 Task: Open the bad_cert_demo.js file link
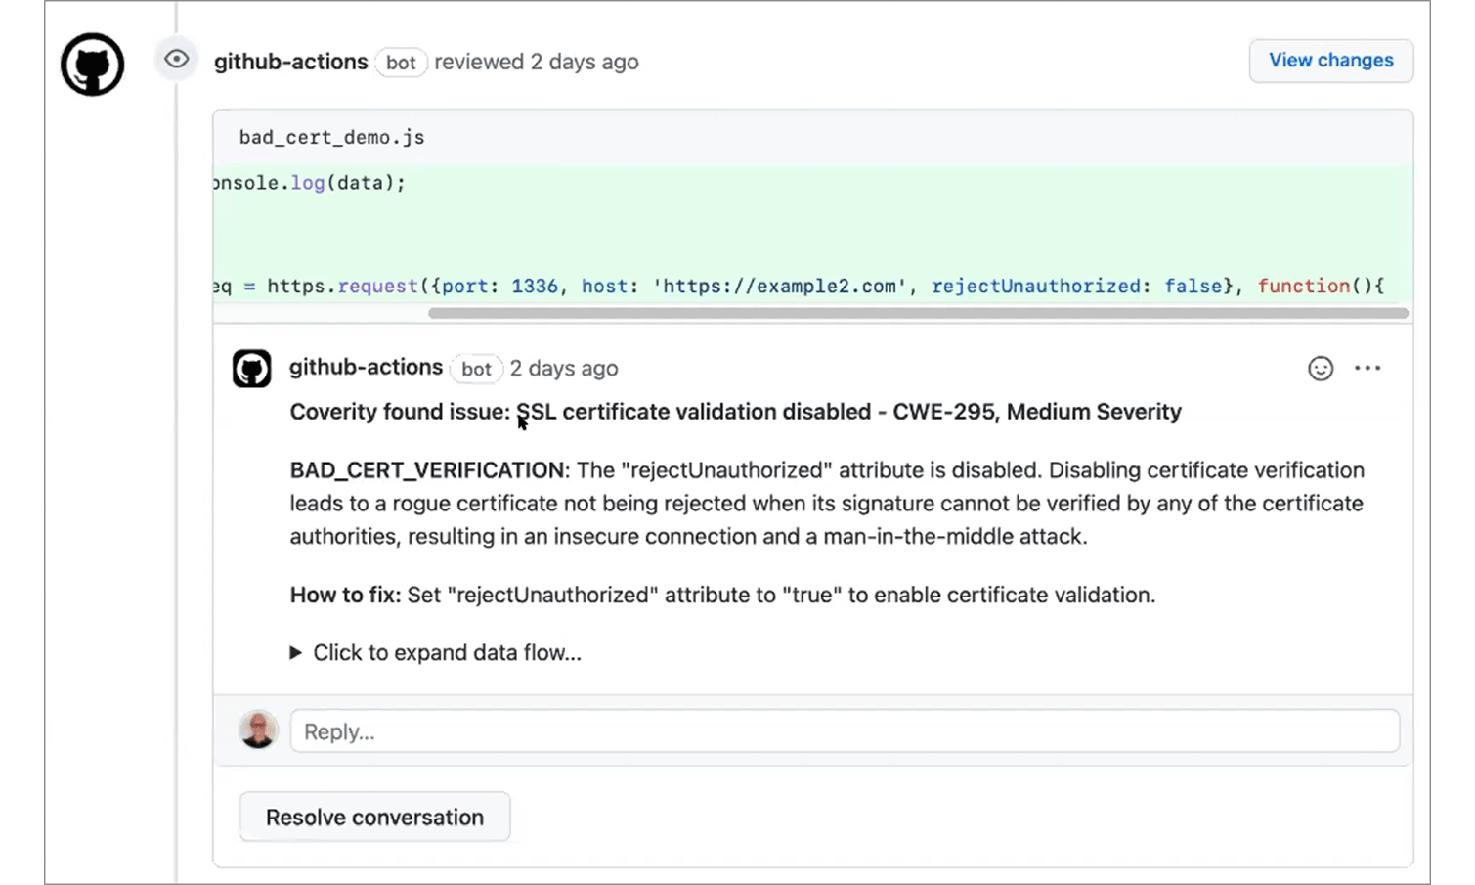click(330, 137)
